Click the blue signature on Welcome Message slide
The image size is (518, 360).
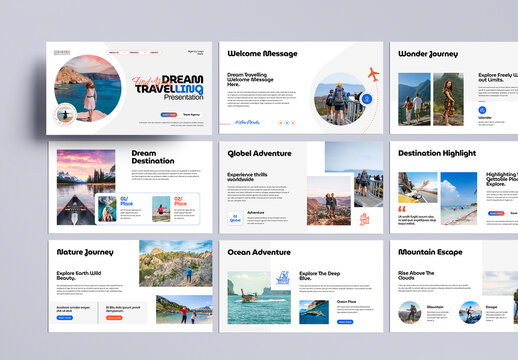coord(247,122)
